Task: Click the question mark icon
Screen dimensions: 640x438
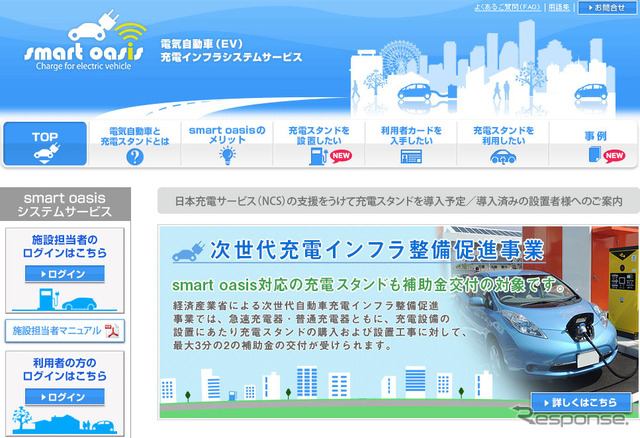Action: (135, 157)
